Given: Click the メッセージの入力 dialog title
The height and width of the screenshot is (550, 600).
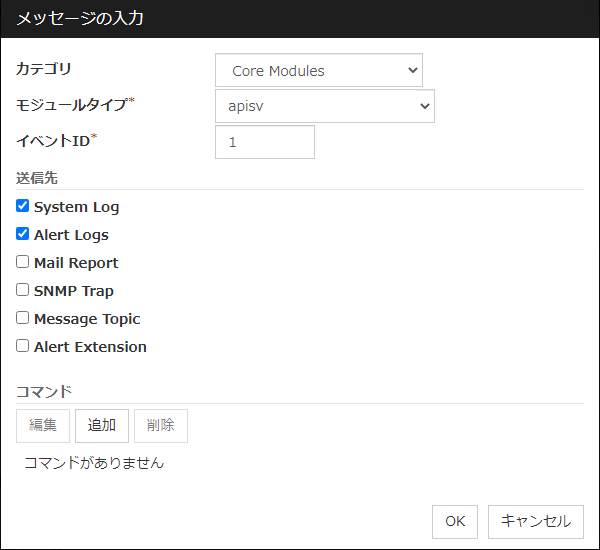Looking at the screenshot, I should pos(80,19).
